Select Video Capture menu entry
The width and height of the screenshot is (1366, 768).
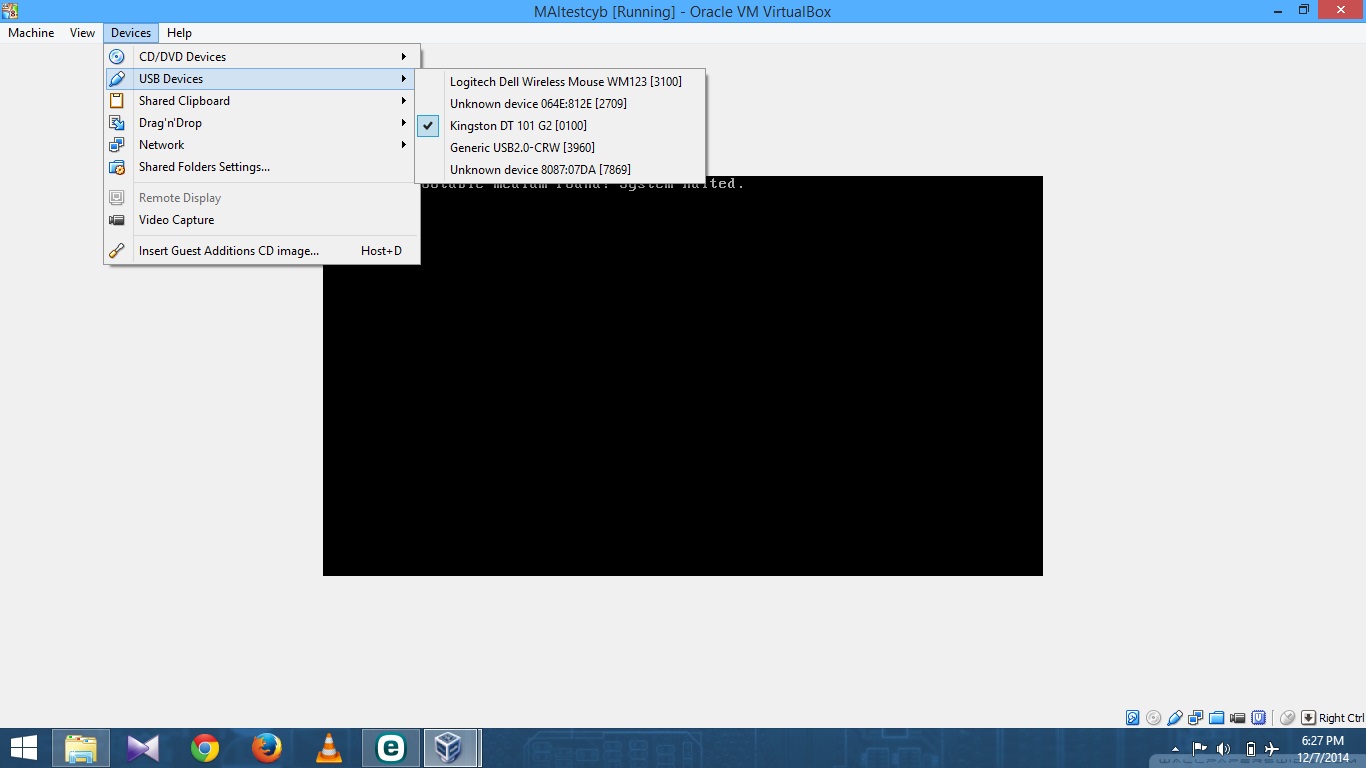pyautogui.click(x=262, y=220)
